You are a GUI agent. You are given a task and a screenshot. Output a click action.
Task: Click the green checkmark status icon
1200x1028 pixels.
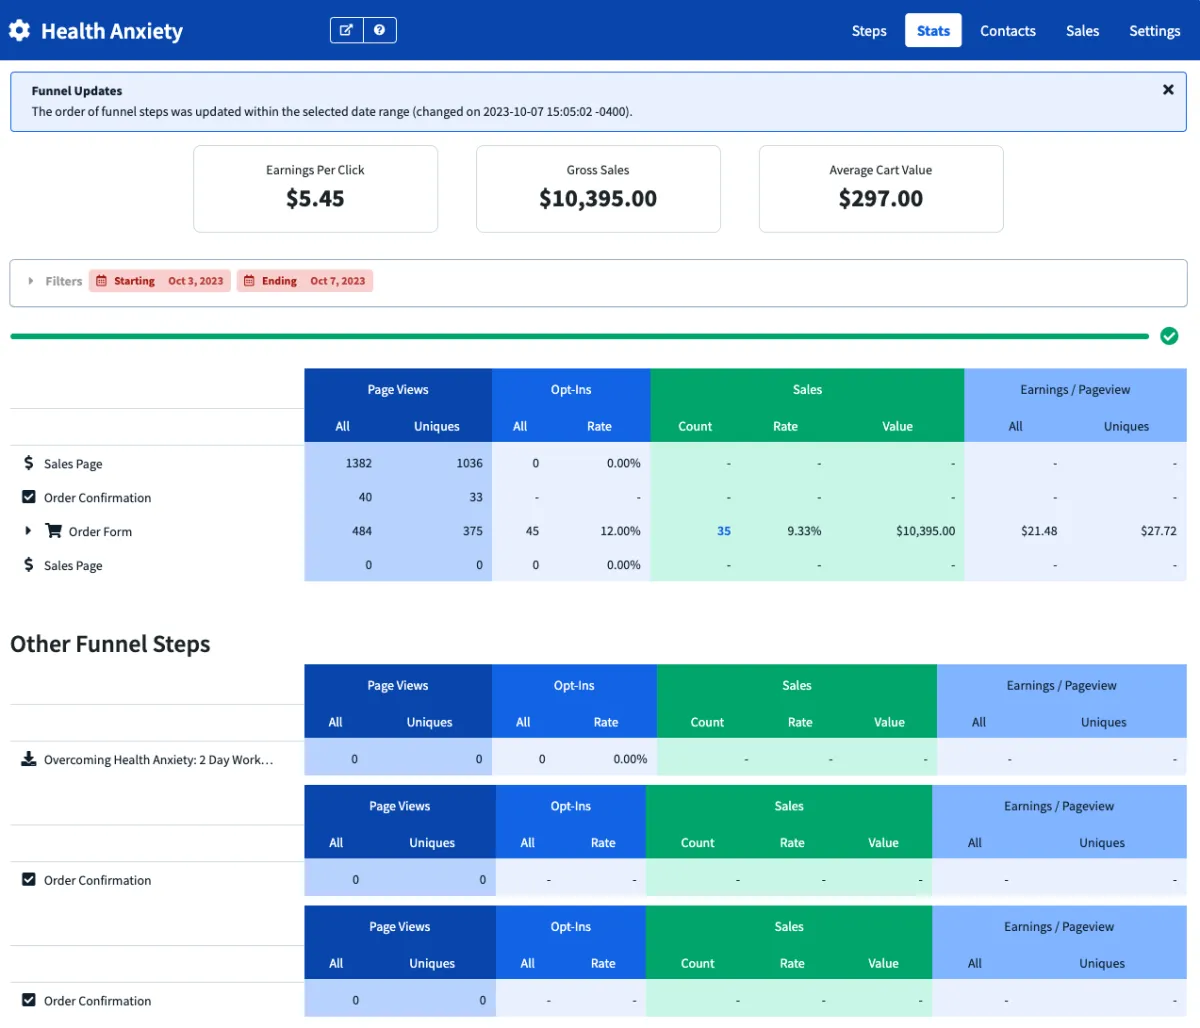click(1169, 336)
